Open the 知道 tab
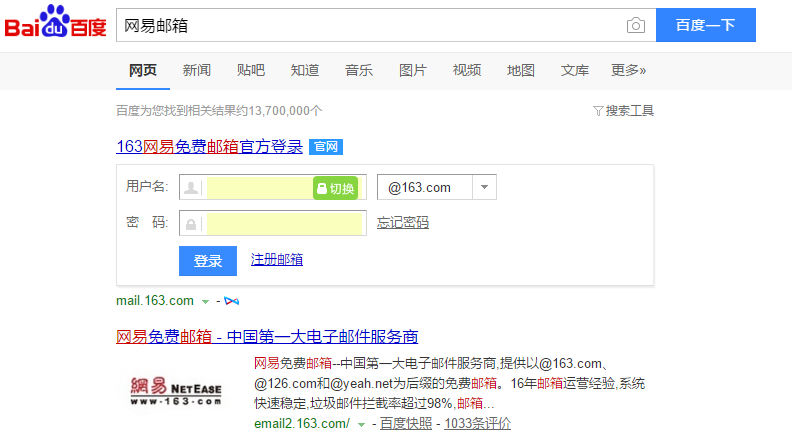Viewport: 792px width, 442px height. pyautogui.click(x=305, y=70)
